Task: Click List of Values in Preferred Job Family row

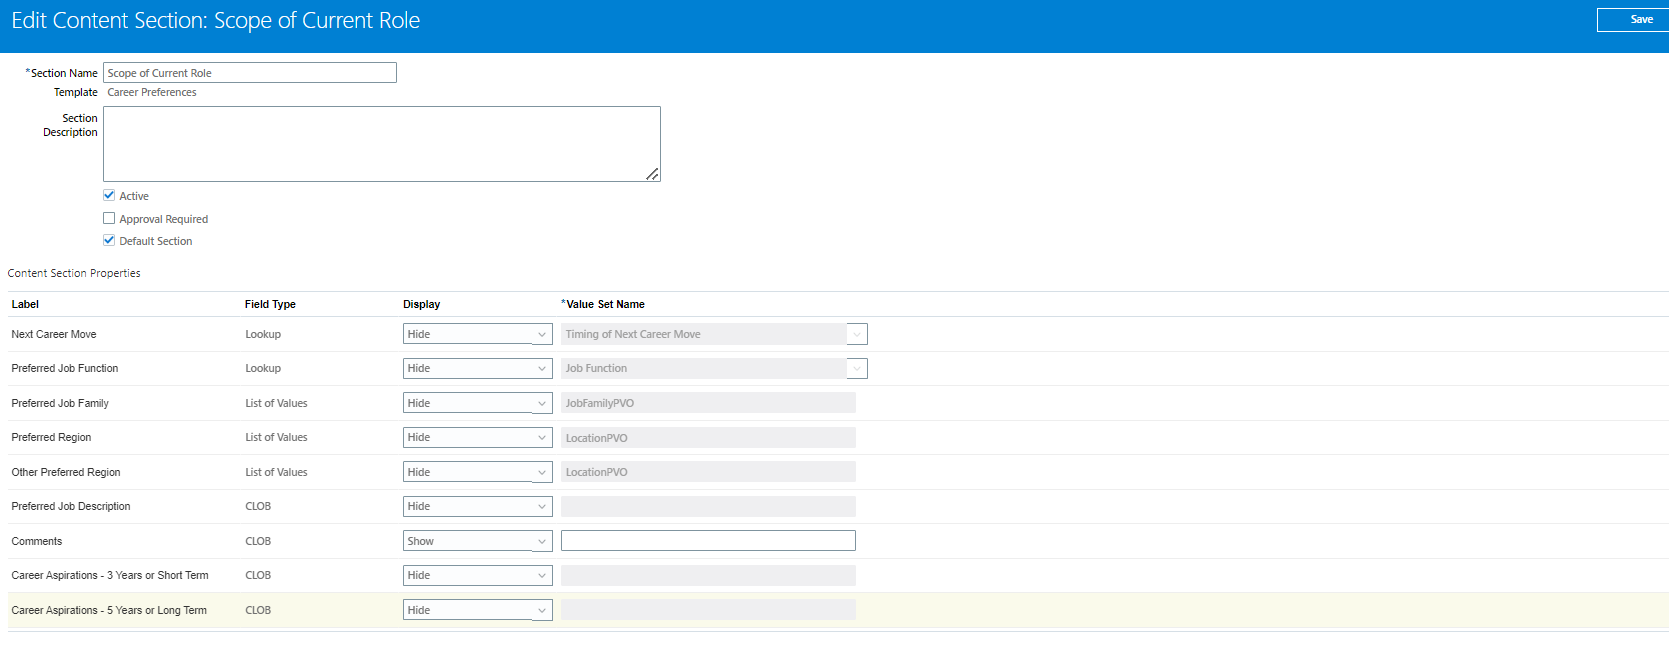Action: point(276,403)
